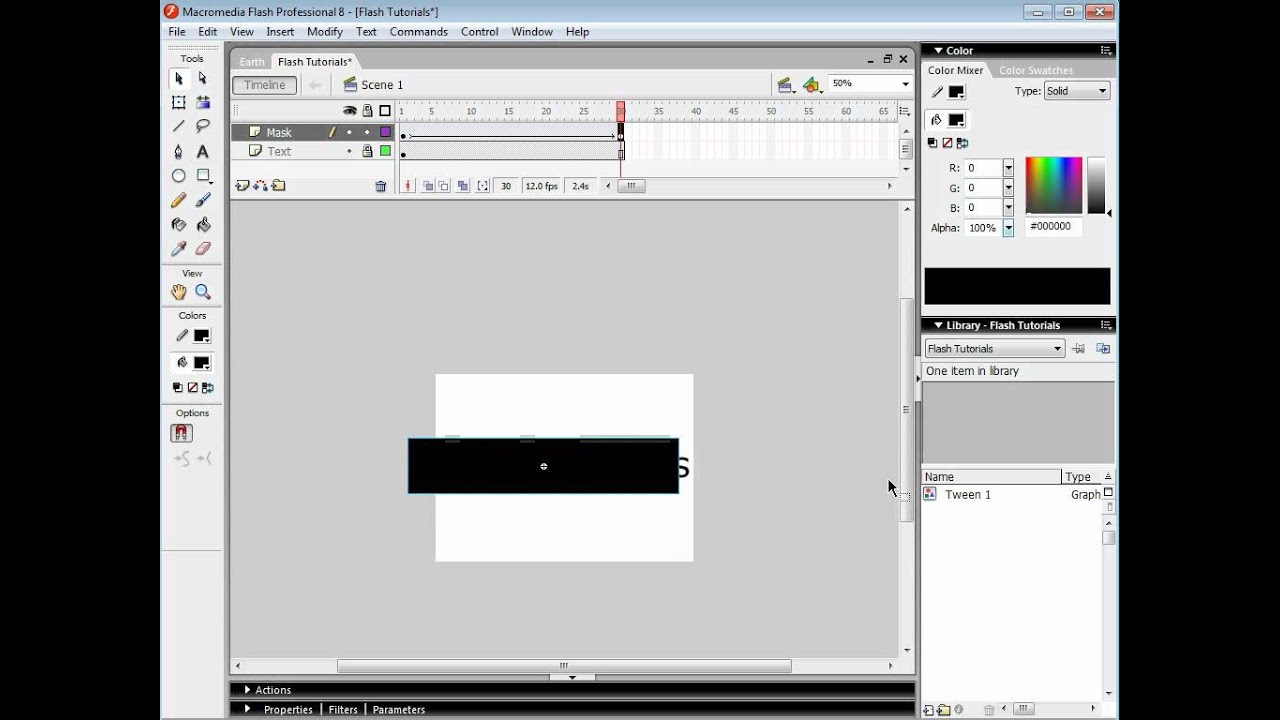Open the Modify menu
The width and height of the screenshot is (1280, 720).
point(325,32)
